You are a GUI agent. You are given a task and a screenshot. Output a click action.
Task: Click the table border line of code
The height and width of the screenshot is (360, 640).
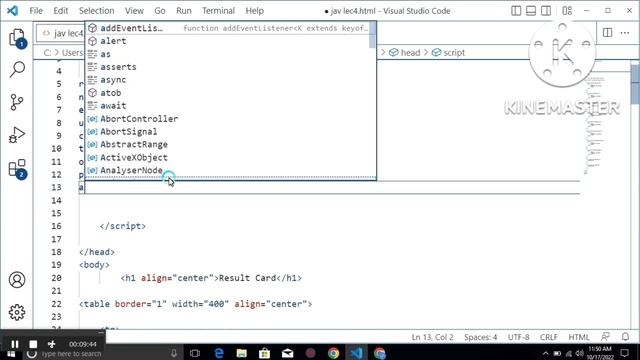pos(196,304)
